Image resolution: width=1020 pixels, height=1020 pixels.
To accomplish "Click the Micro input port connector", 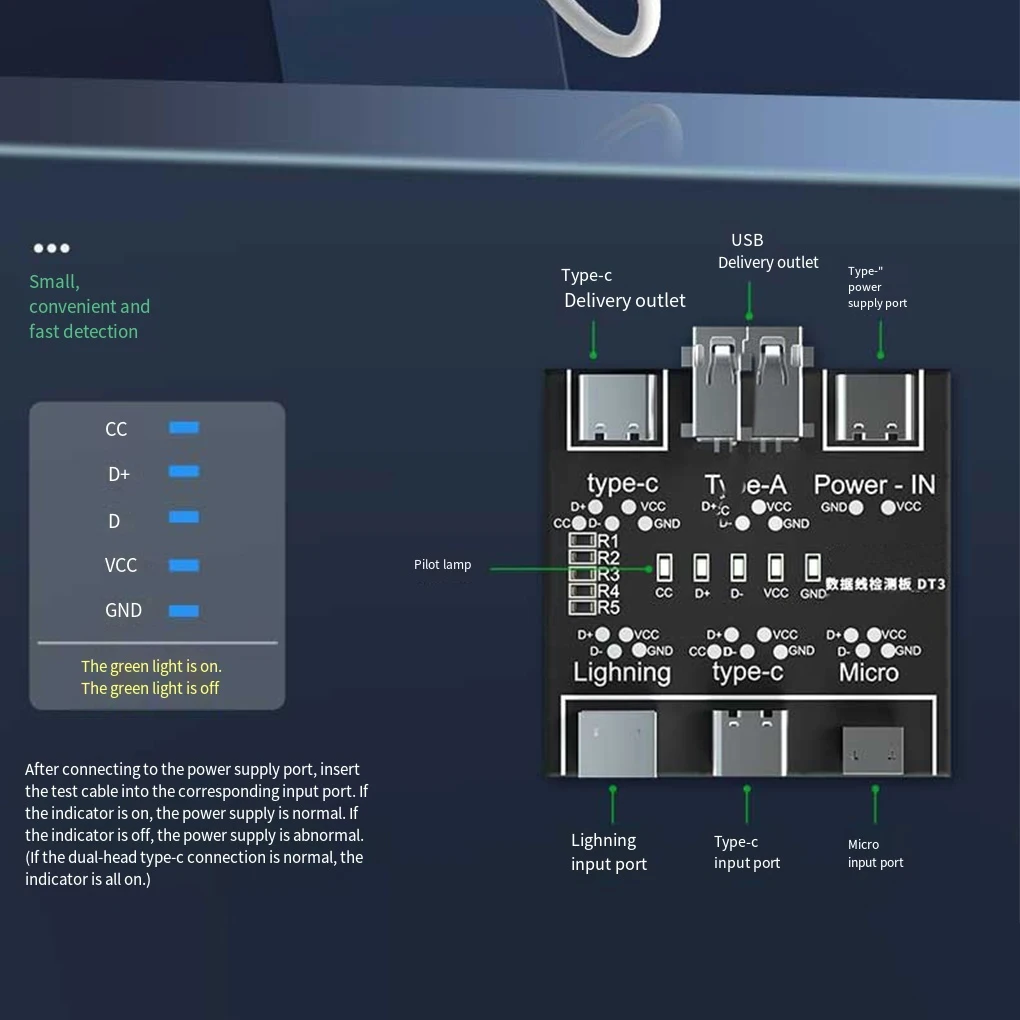I will (x=873, y=750).
